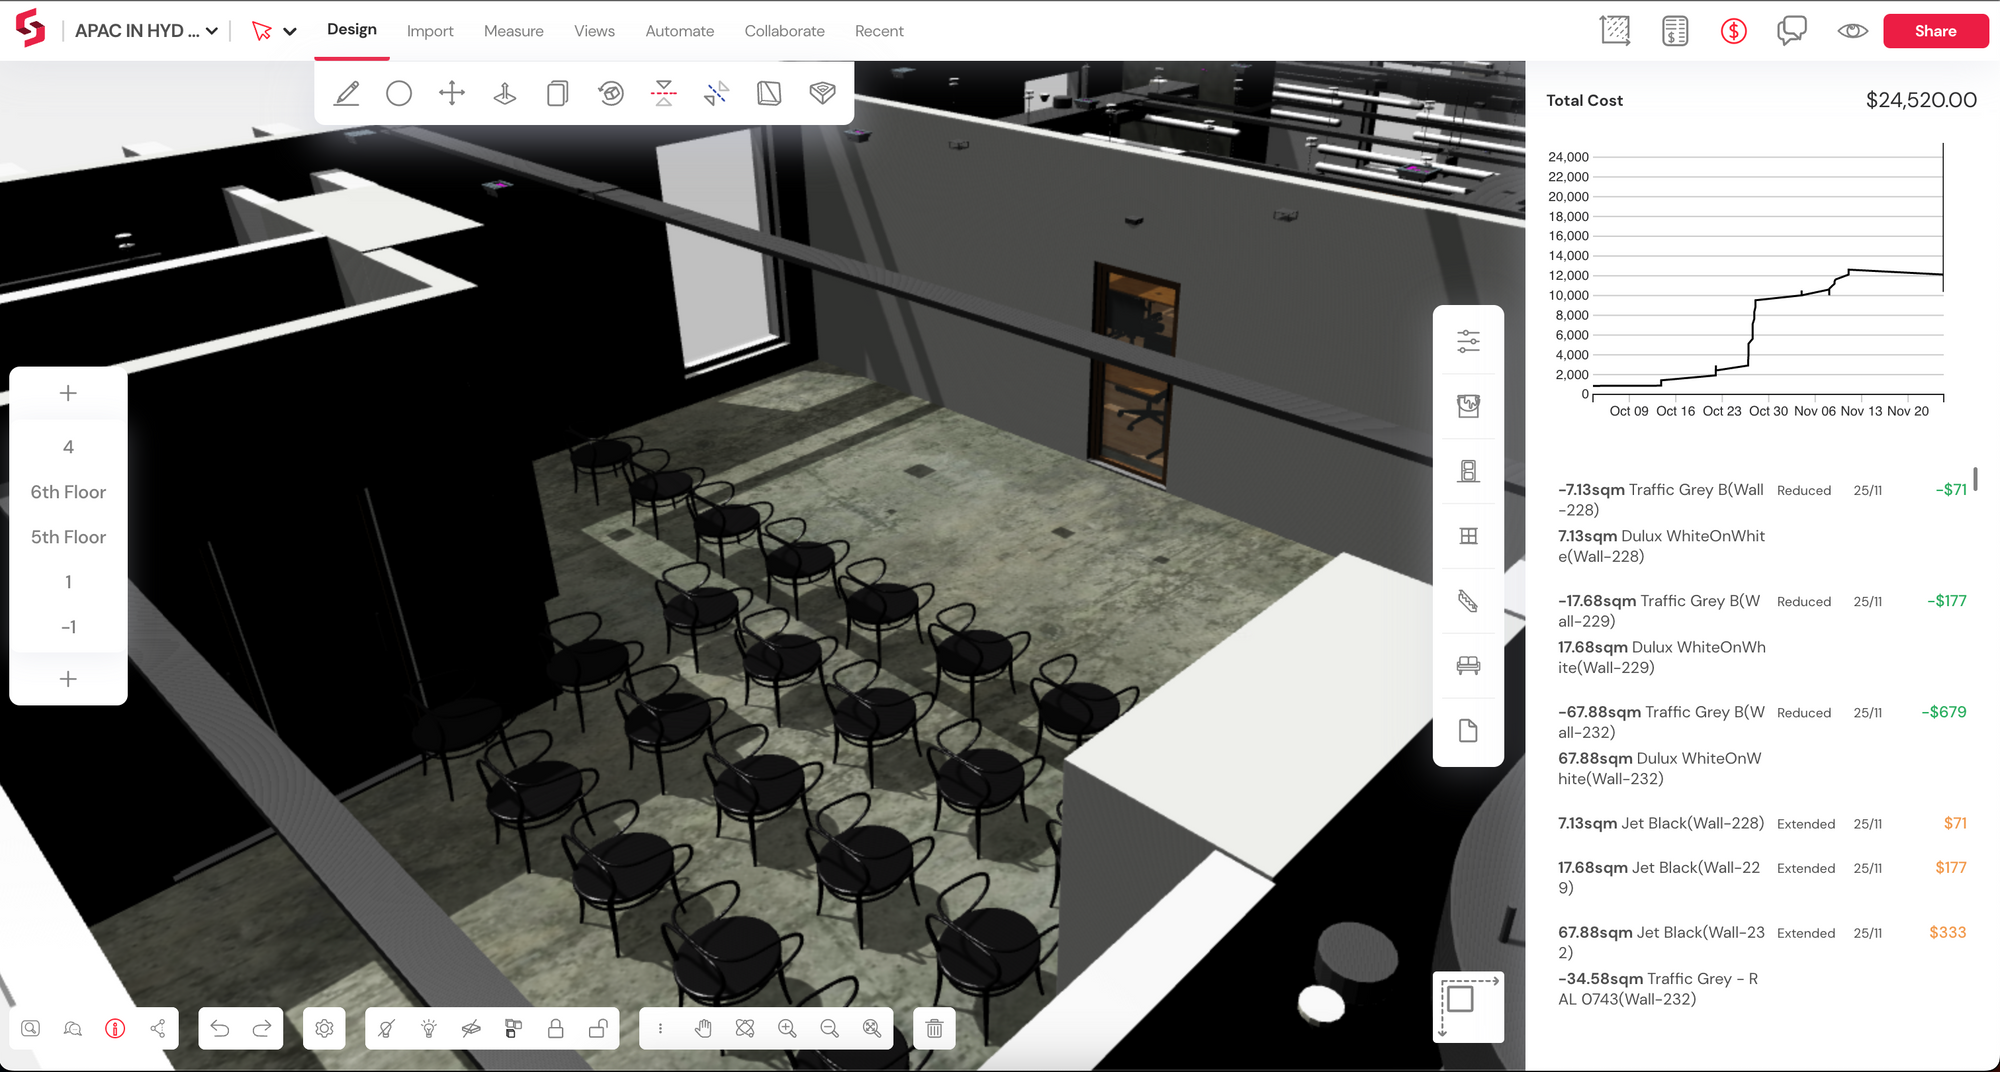
Task: Redo the last undone action
Action: pyautogui.click(x=262, y=1028)
